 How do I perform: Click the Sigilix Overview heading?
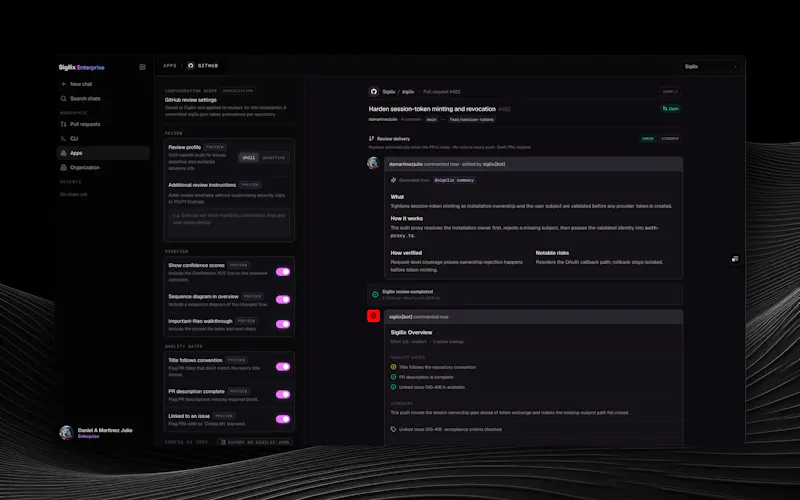pyautogui.click(x=411, y=332)
